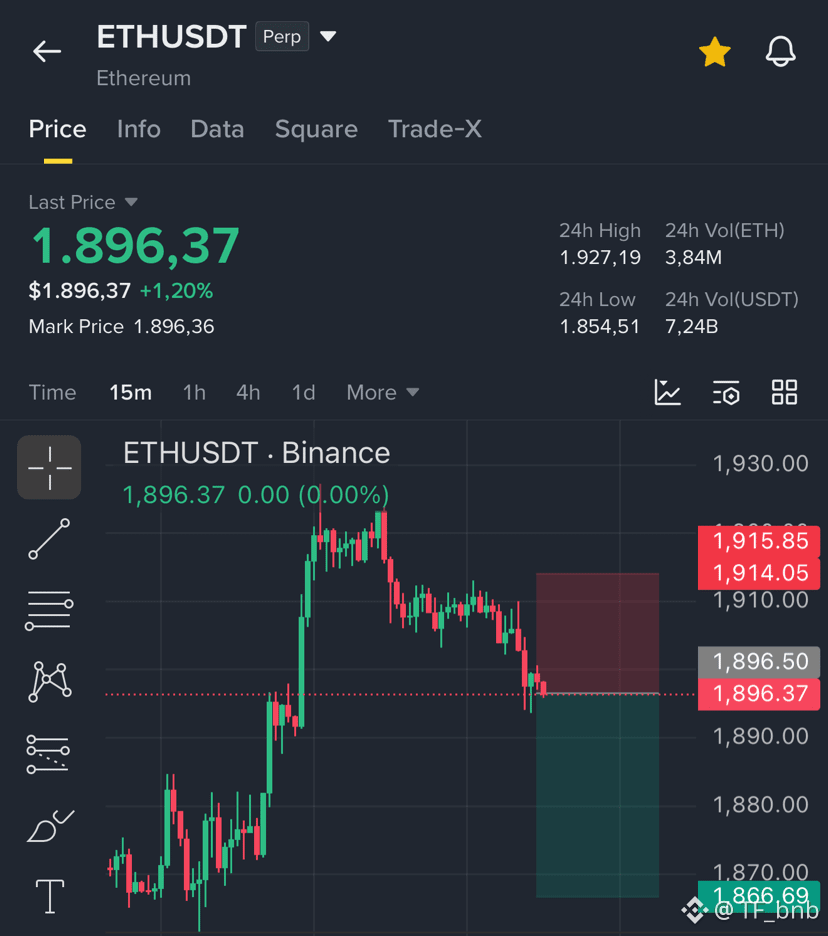Select the text annotation tool
The height and width of the screenshot is (936, 828).
(x=50, y=897)
